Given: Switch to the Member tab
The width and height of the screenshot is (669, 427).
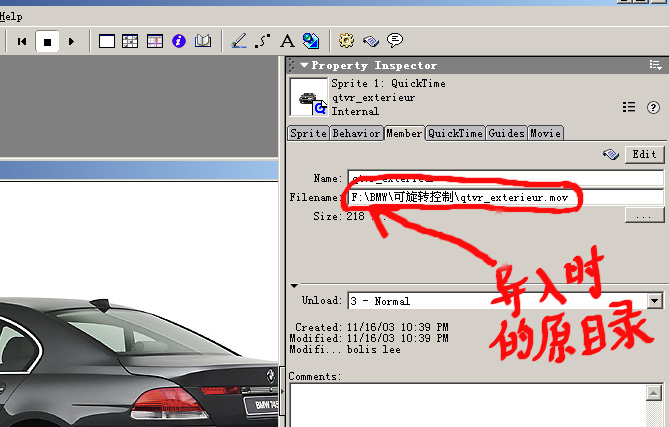Looking at the screenshot, I should click(x=404, y=133).
